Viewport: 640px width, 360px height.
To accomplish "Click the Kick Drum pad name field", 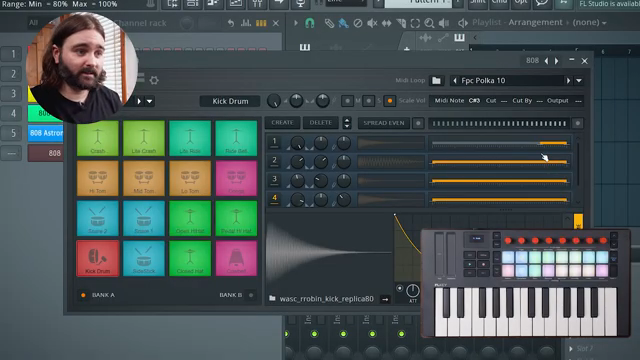I will [230, 101].
